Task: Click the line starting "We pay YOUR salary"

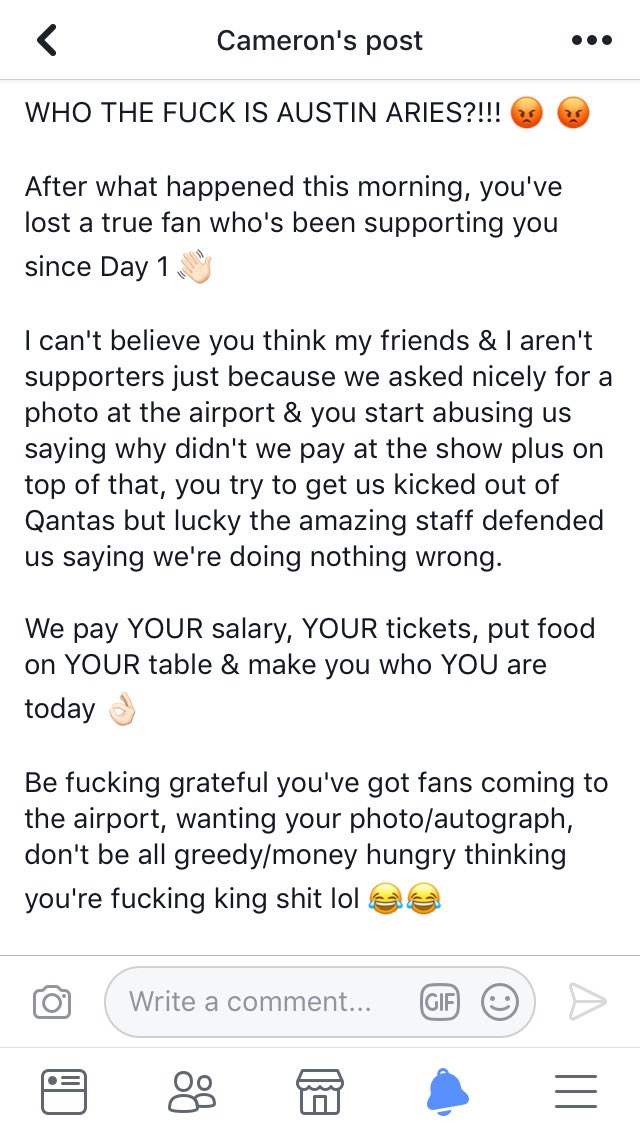Action: click(310, 629)
